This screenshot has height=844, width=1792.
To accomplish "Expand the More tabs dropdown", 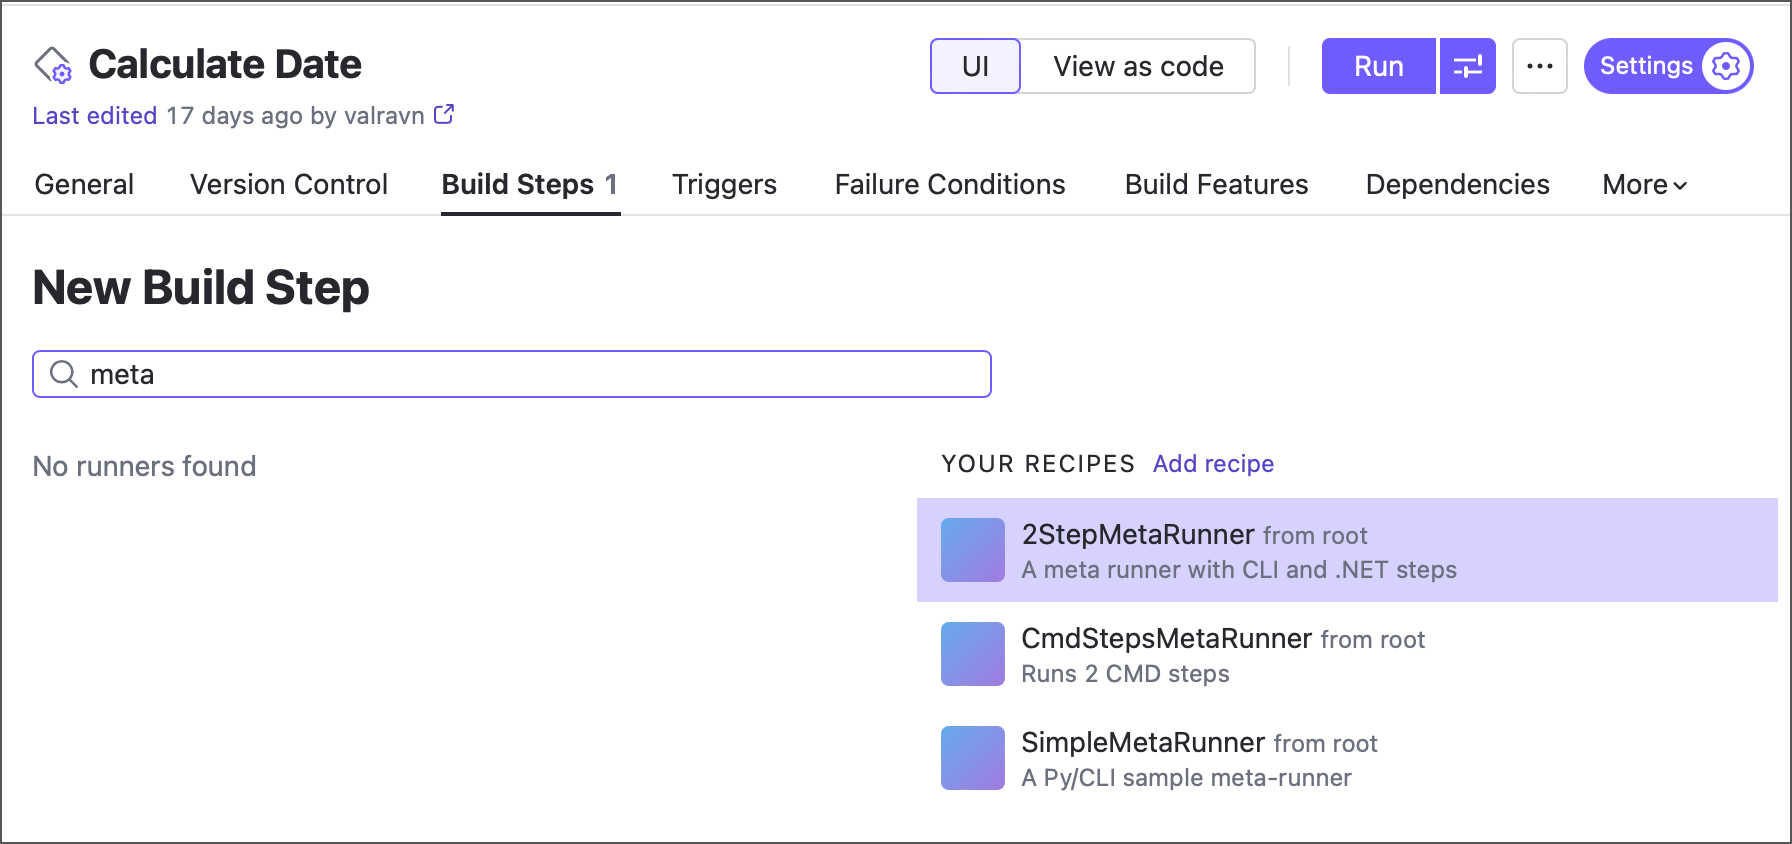I will point(1642,184).
